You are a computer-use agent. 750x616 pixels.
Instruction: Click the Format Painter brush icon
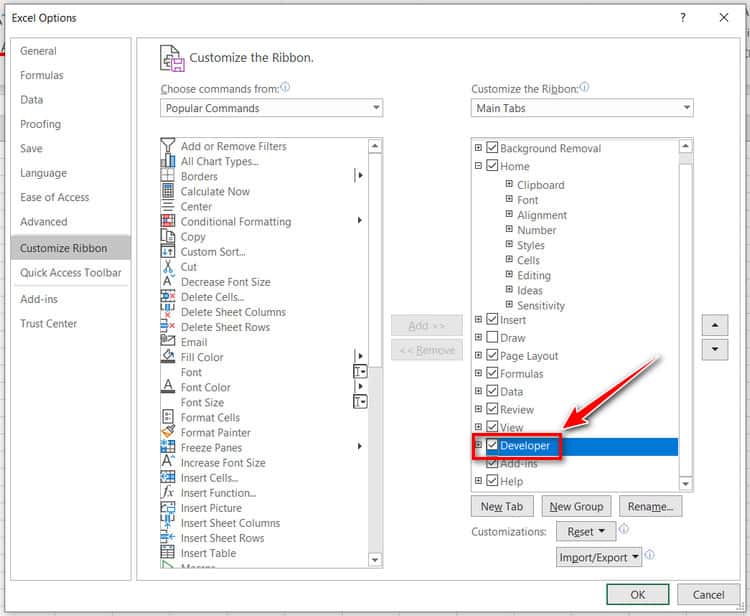point(168,433)
